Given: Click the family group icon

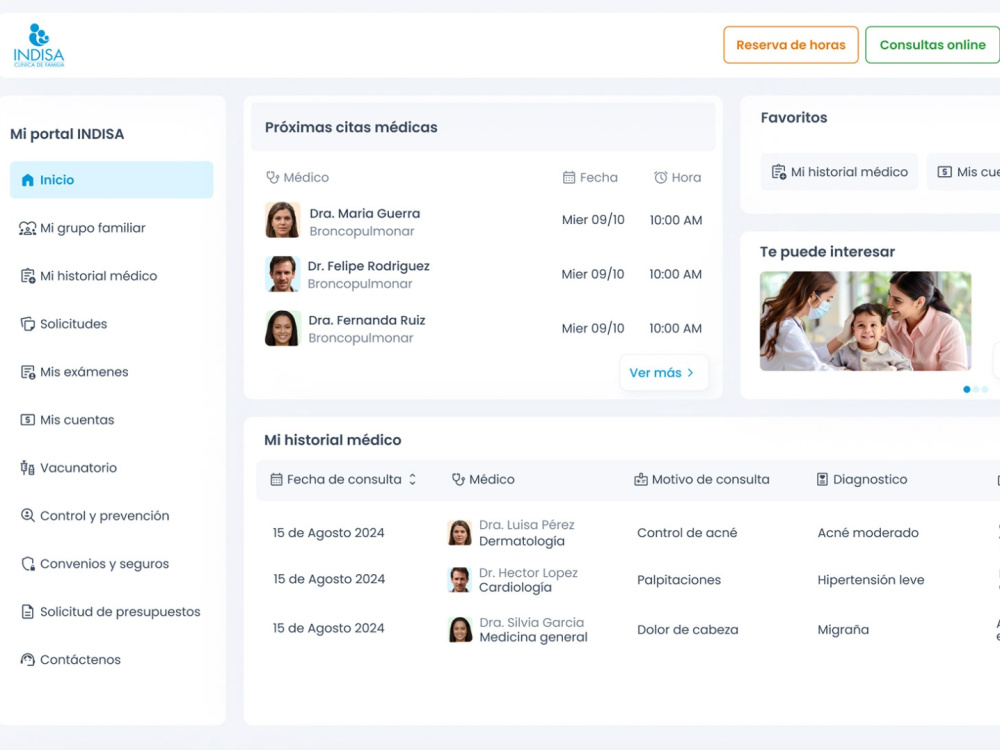Looking at the screenshot, I should click(x=27, y=228).
